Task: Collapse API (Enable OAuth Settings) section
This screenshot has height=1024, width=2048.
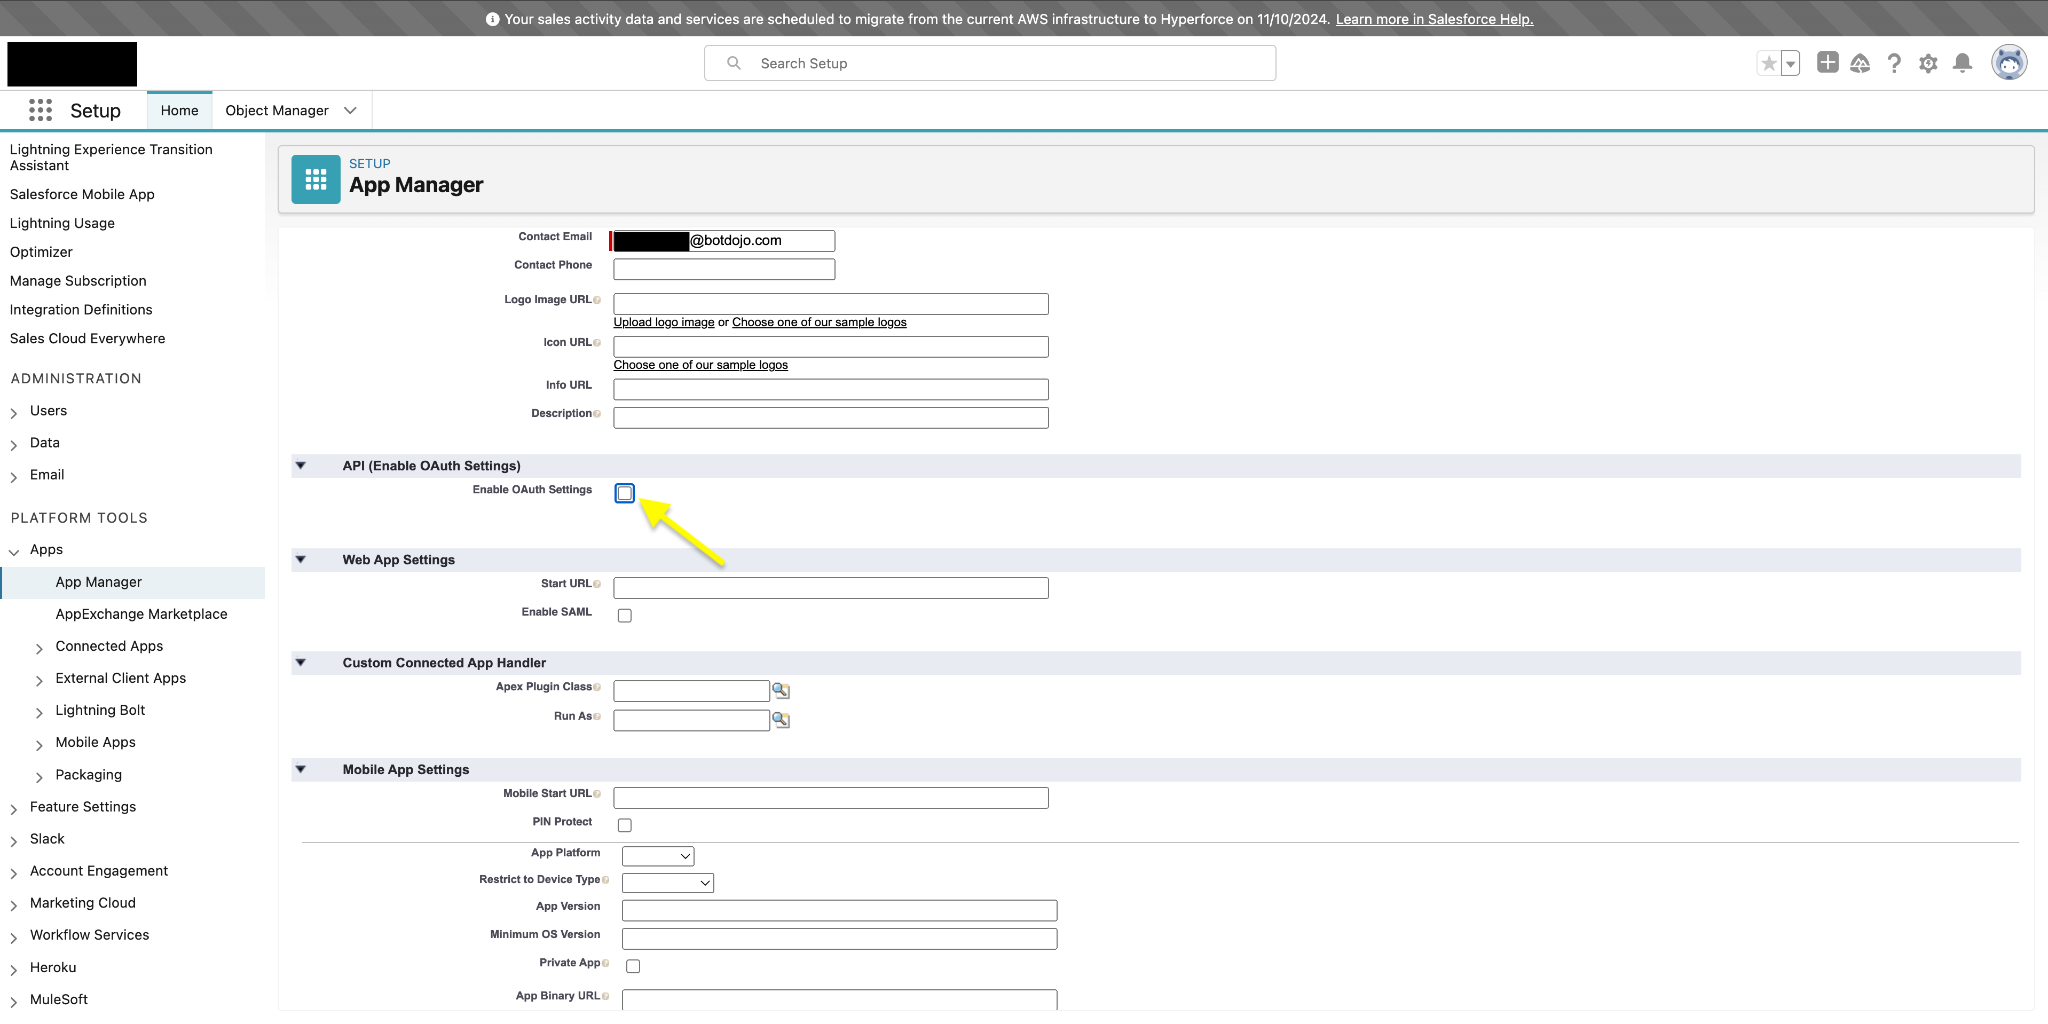Action: click(300, 465)
